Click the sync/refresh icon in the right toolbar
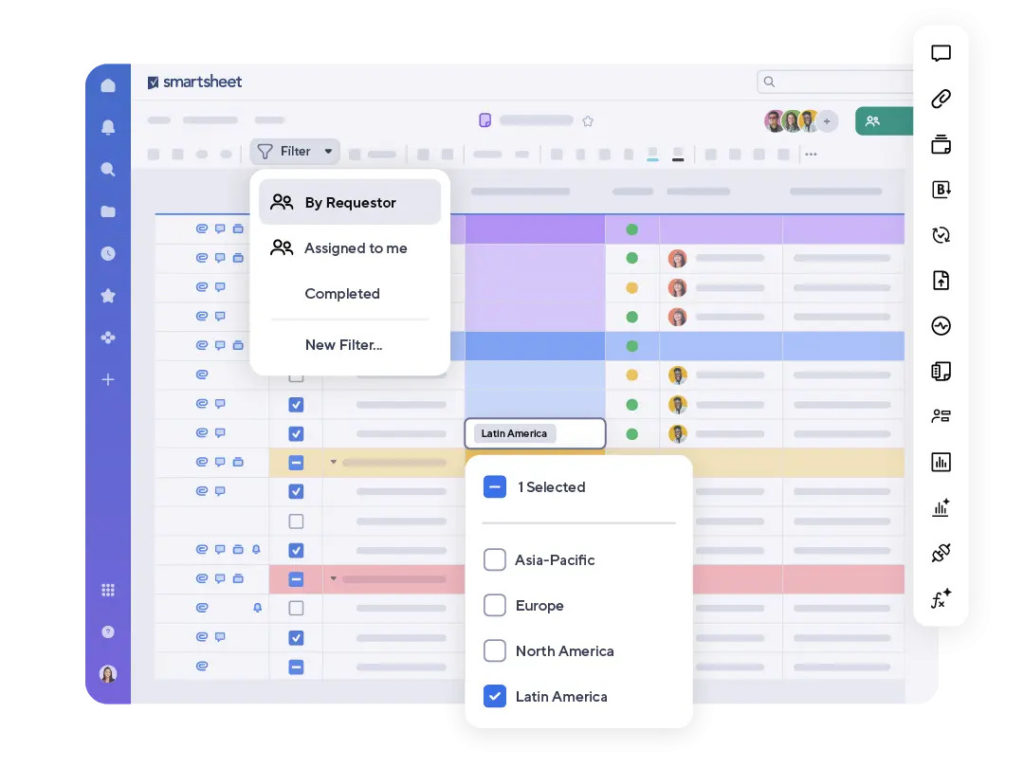 pyautogui.click(x=940, y=235)
